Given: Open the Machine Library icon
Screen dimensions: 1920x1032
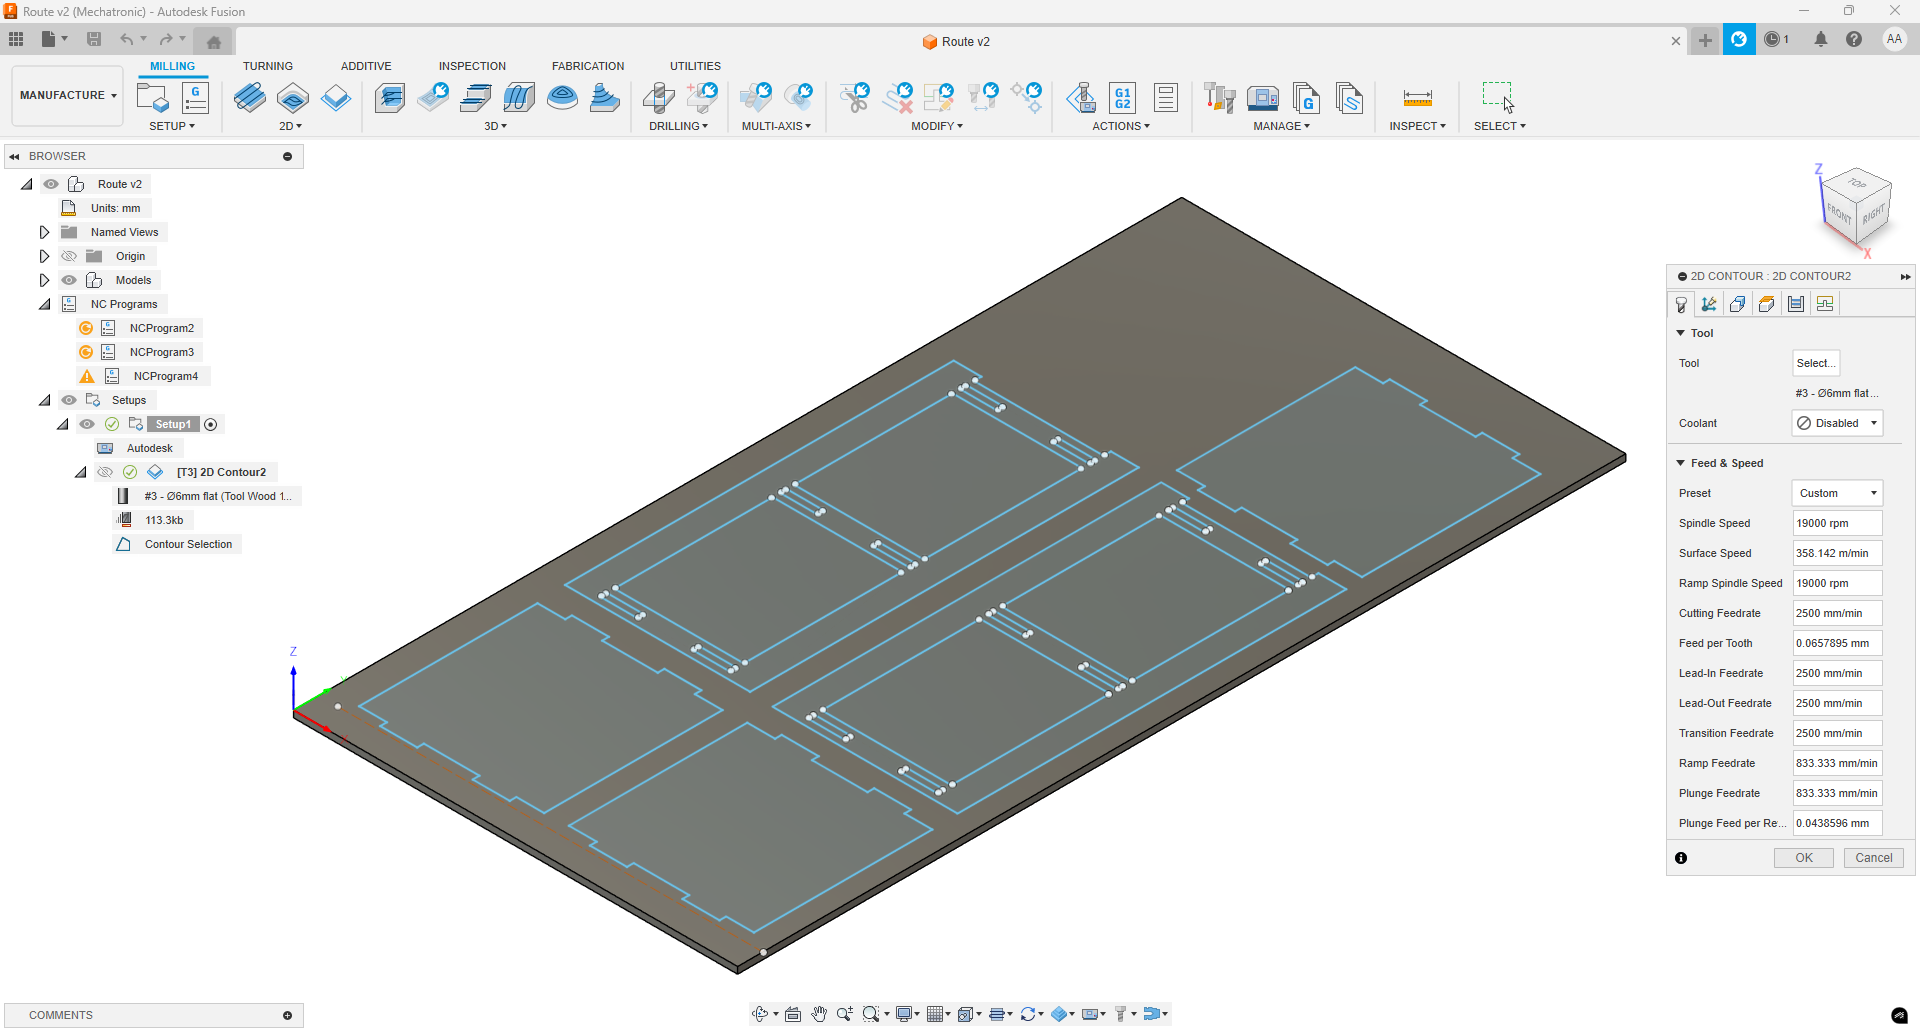Looking at the screenshot, I should coord(1263,98).
